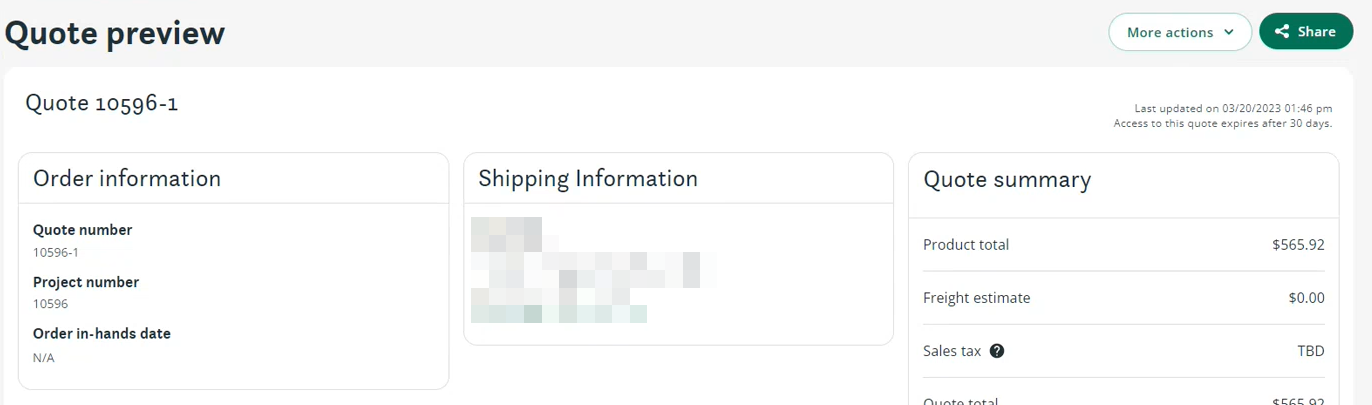Click the Freight estimate label
1372x405 pixels.
click(976, 298)
